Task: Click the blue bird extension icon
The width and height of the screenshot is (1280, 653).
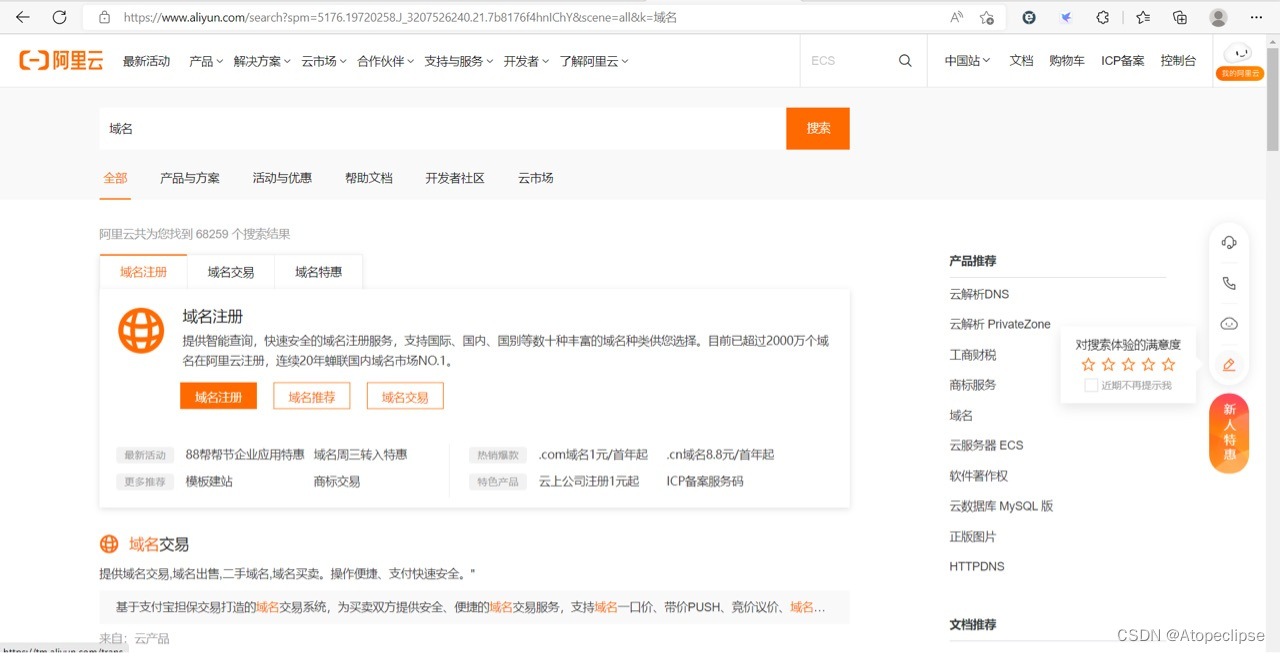Action: point(1066,17)
